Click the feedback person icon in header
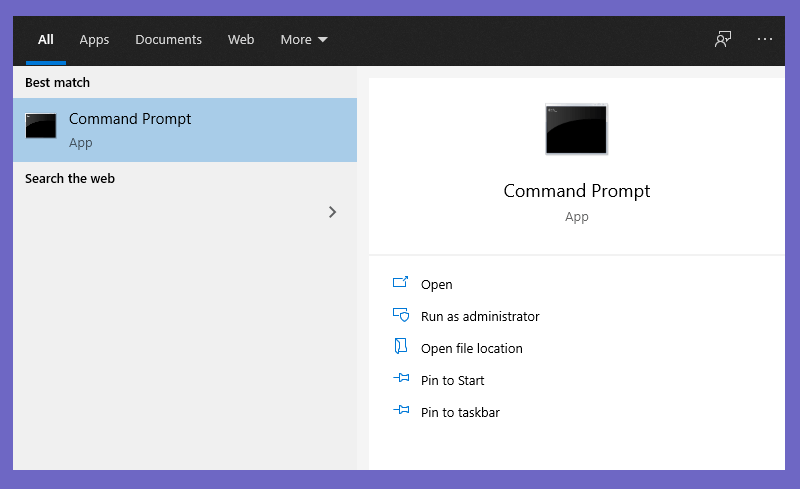The image size is (800, 489). coord(722,39)
